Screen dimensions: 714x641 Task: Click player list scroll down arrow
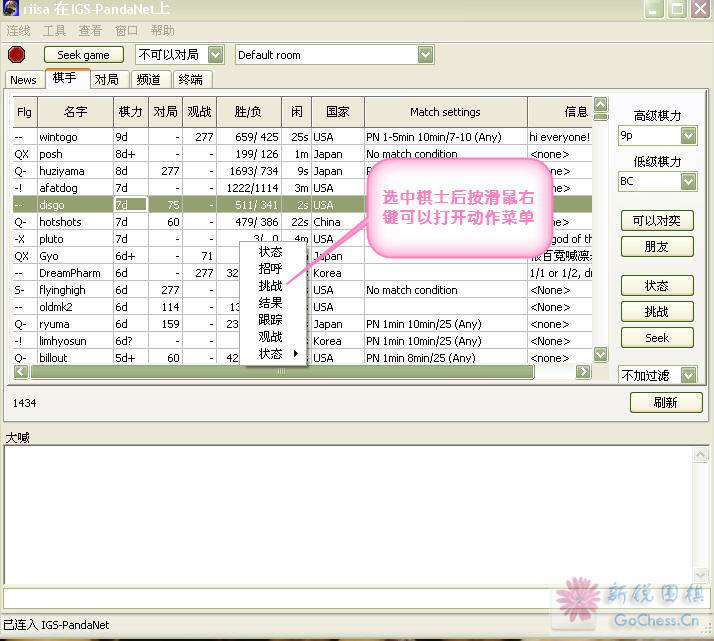pyautogui.click(x=601, y=354)
